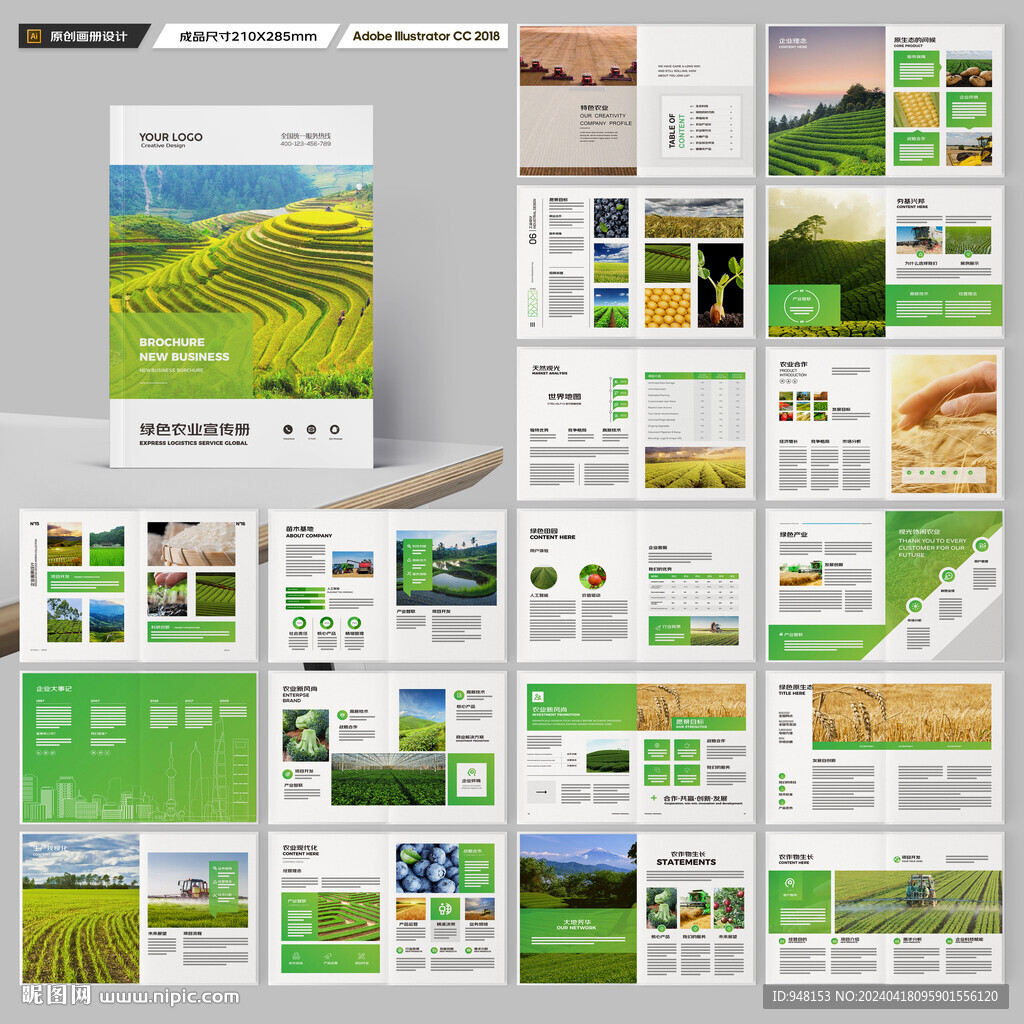Click the 原创画册设计 label
This screenshot has height=1024, width=1024.
tap(88, 37)
